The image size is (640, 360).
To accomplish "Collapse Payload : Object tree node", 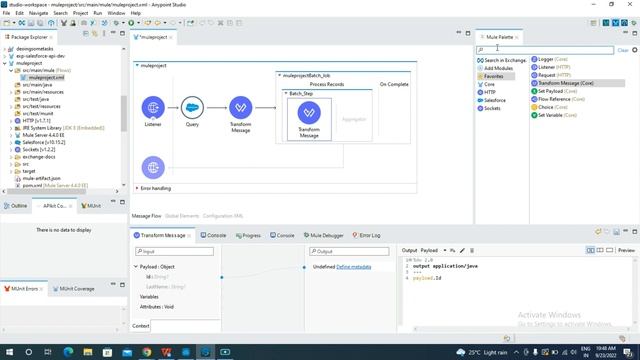I will click(x=136, y=267).
